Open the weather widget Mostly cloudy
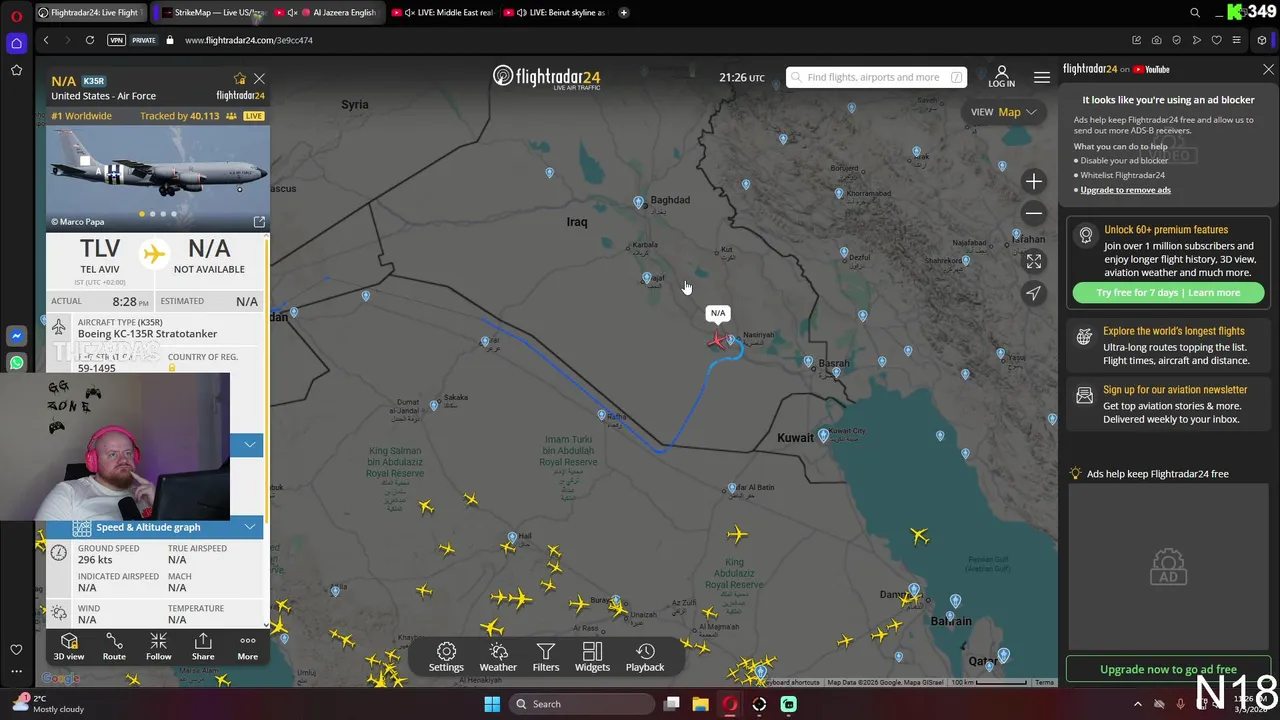 click(48, 704)
